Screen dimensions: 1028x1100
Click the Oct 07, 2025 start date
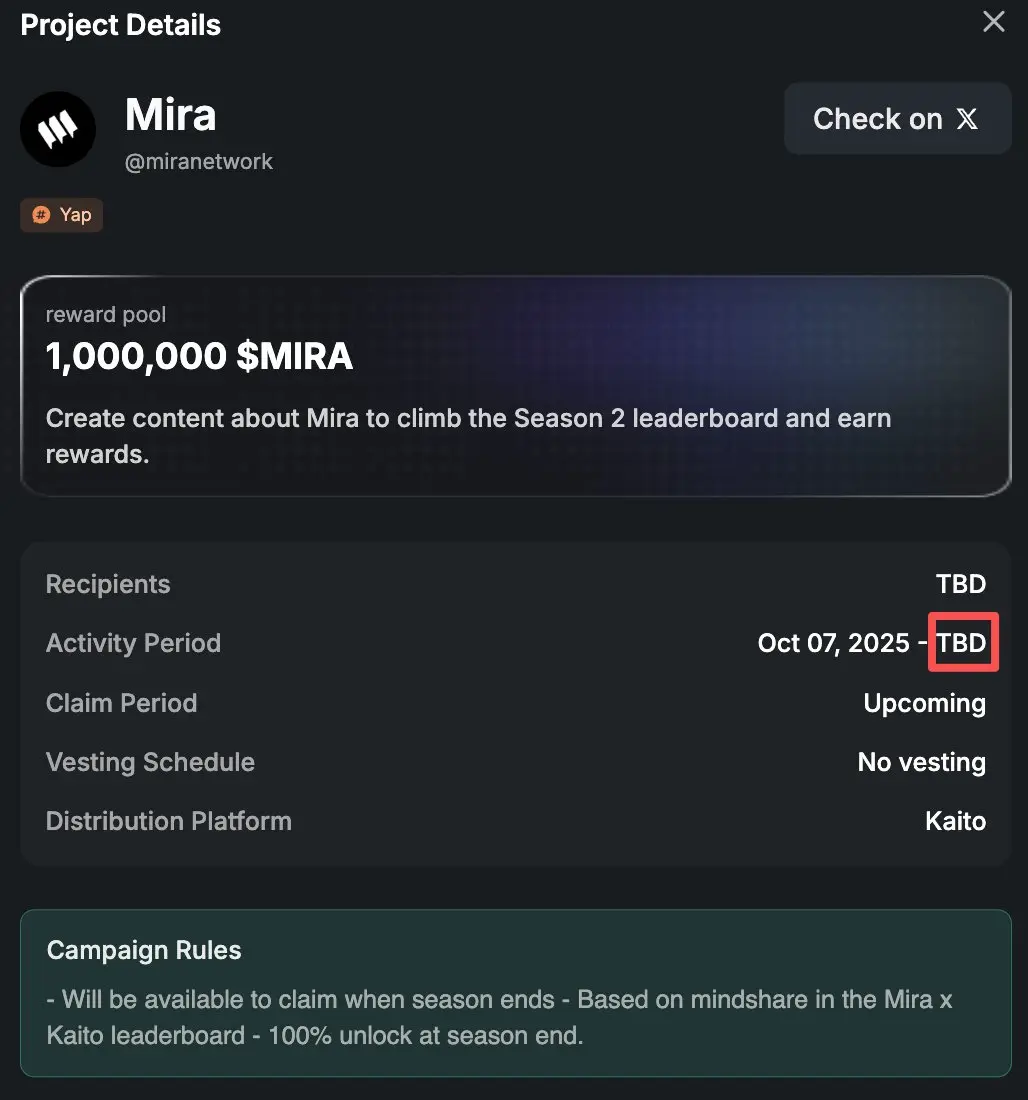pos(833,643)
